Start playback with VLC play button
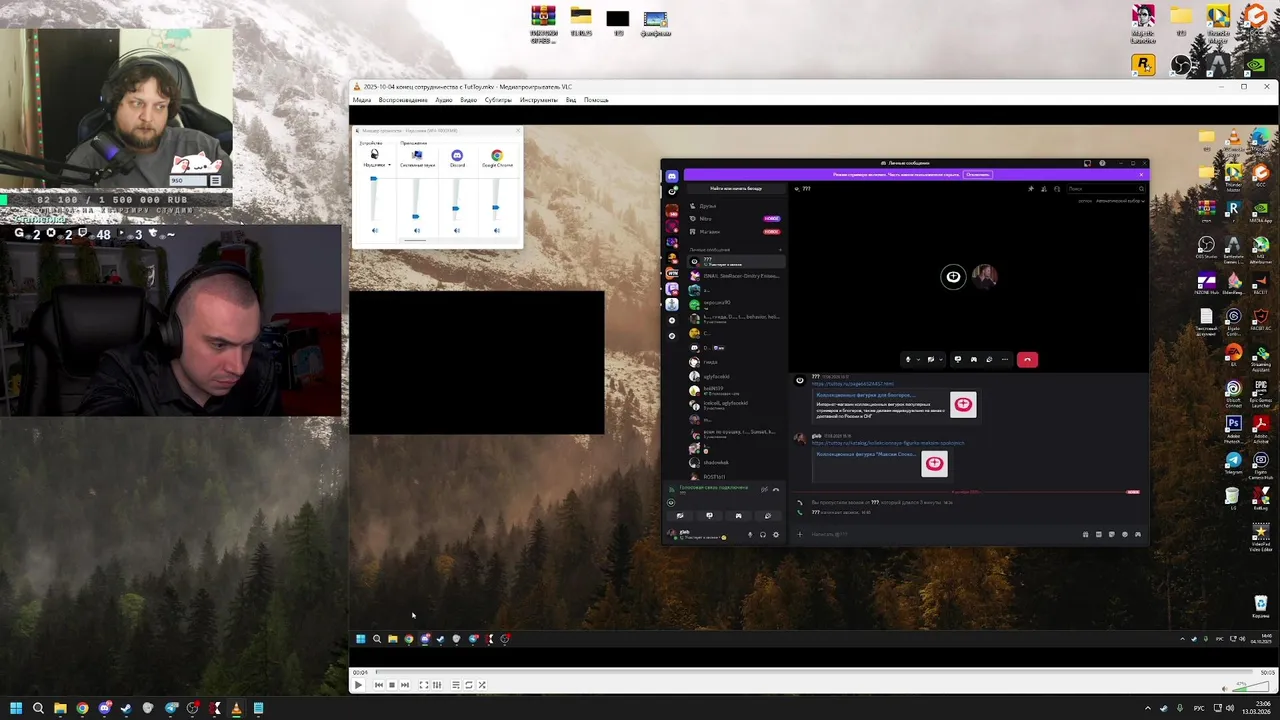The image size is (1280, 720). 358,685
